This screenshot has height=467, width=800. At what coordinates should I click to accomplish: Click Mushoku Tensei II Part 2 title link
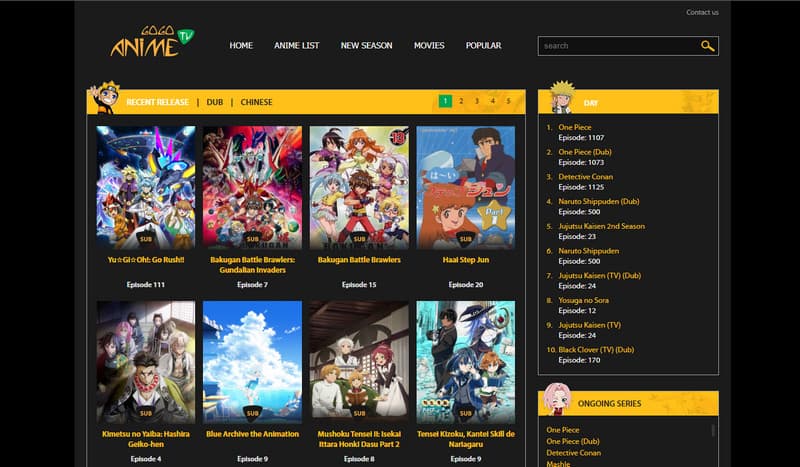pos(359,439)
